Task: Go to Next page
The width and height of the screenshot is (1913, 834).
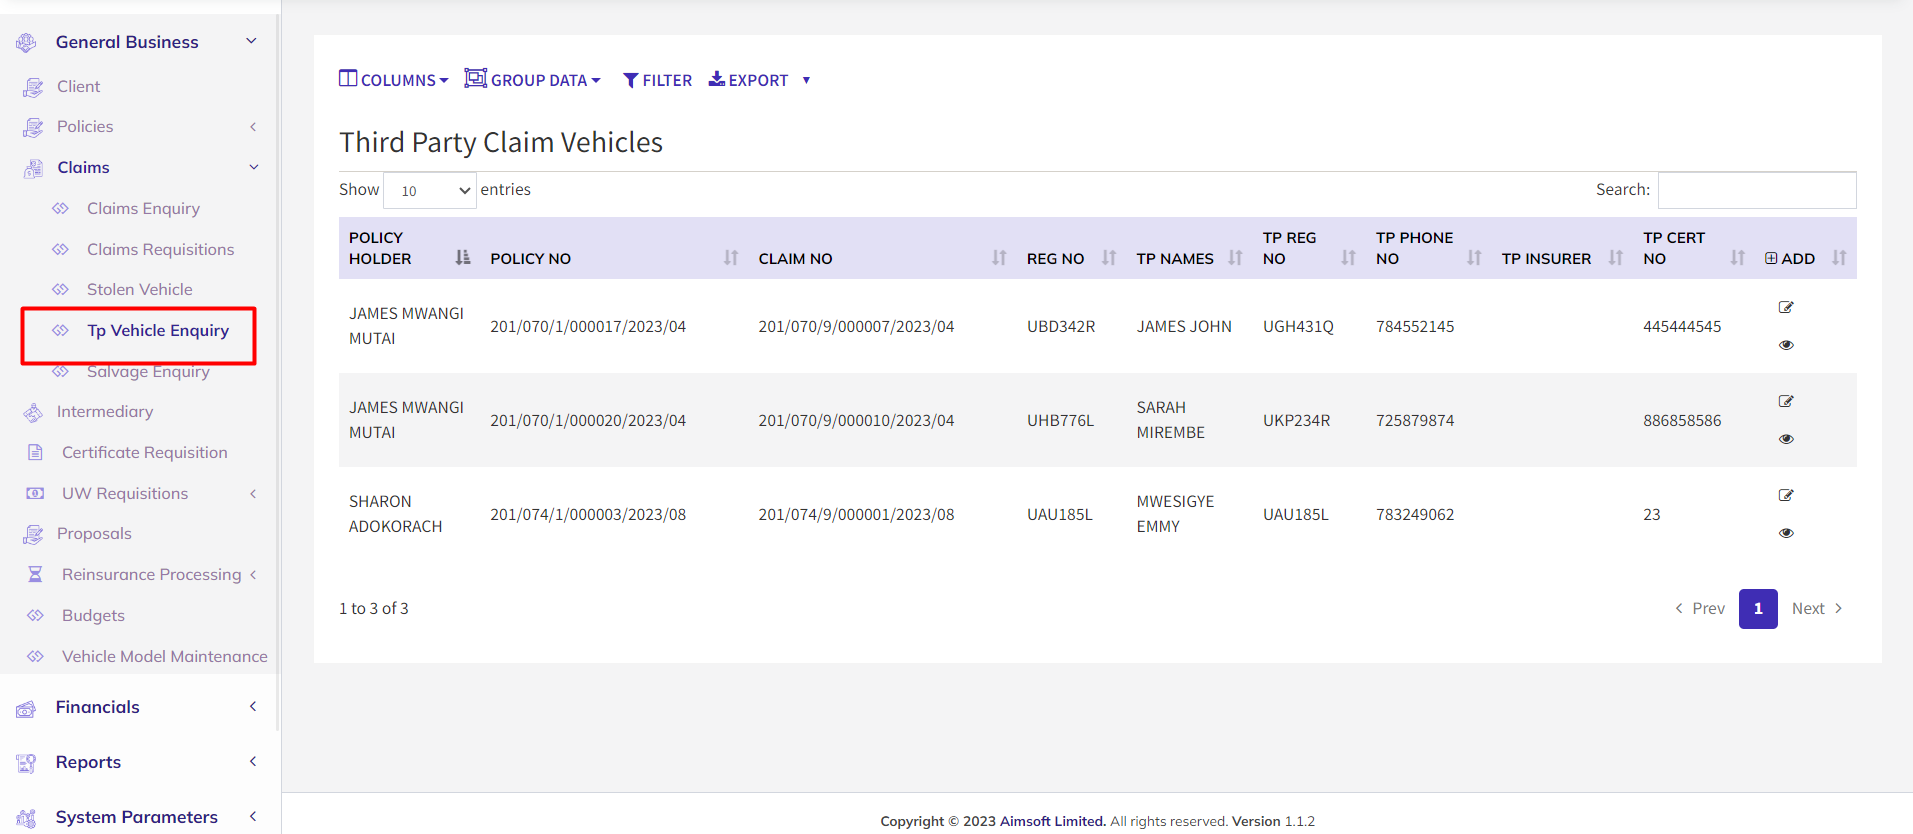Action: (x=1816, y=608)
